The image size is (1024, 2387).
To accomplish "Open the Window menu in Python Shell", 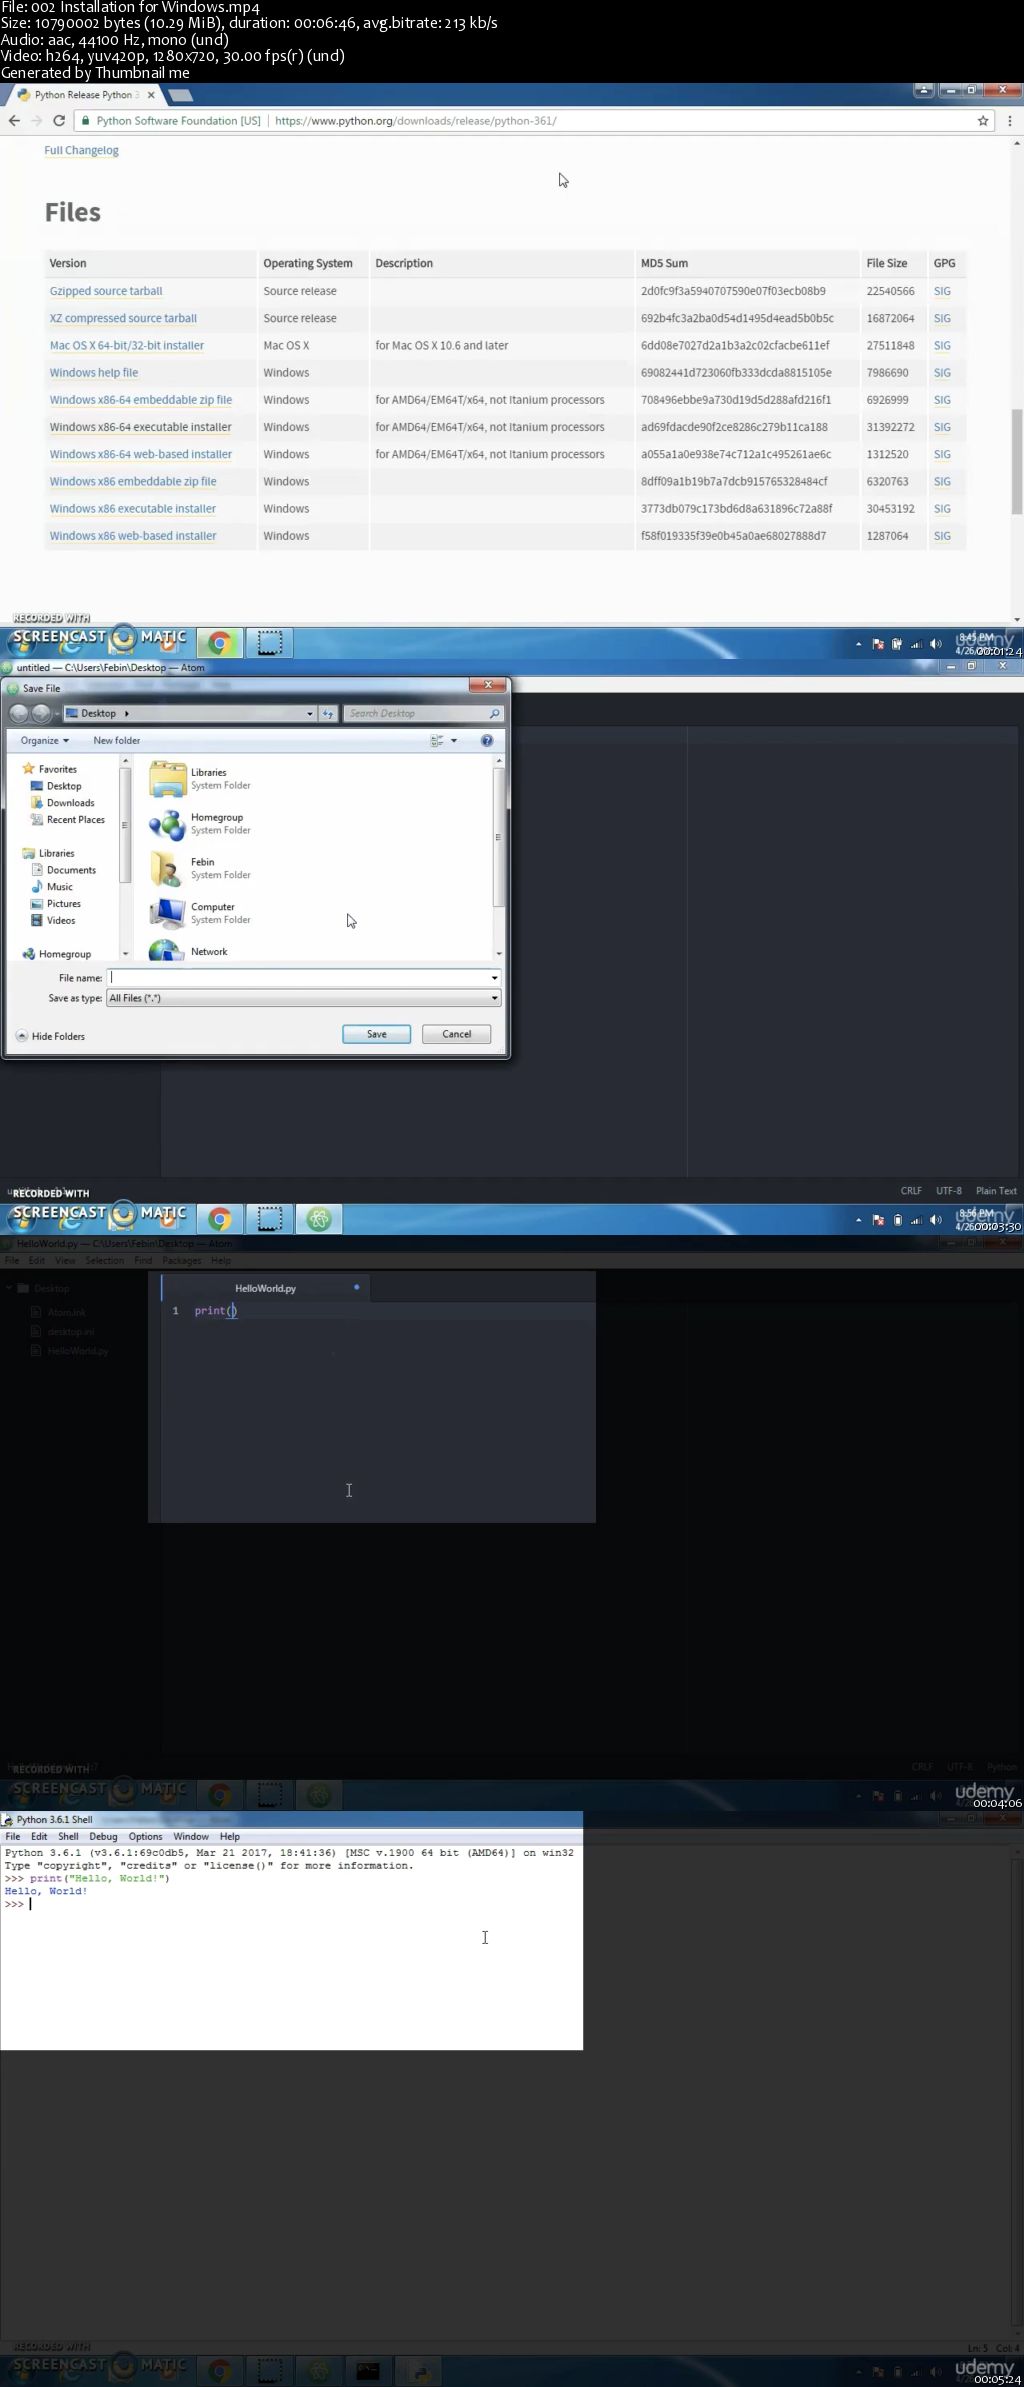I will click(191, 1836).
